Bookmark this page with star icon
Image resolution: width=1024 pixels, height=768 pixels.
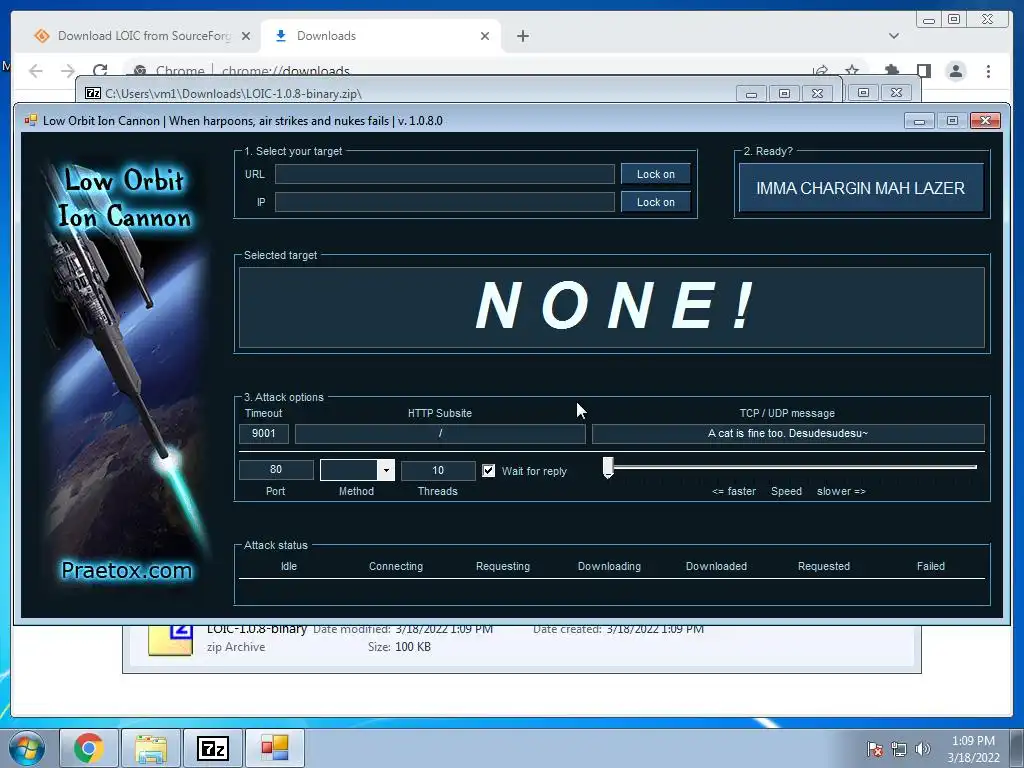tap(852, 70)
